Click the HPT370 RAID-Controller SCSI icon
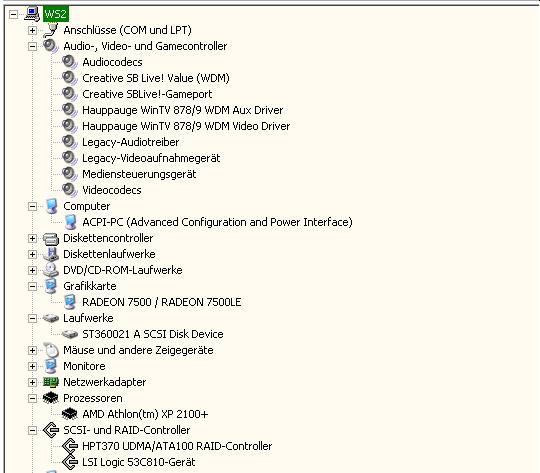The width and height of the screenshot is (540, 473). 70,446
